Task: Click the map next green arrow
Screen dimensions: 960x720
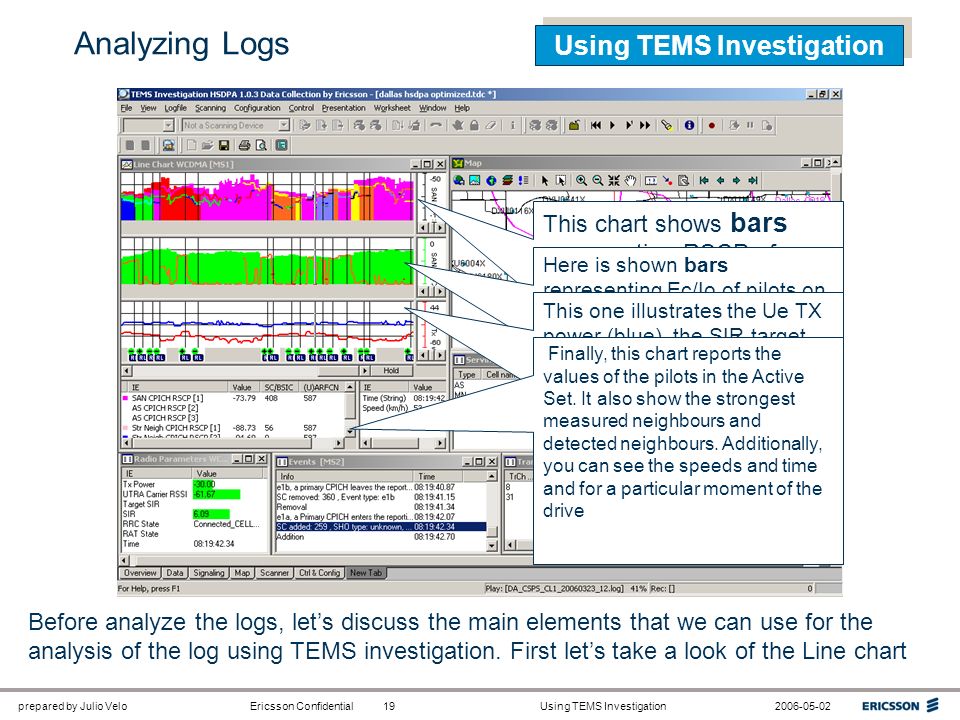Action: coord(737,181)
